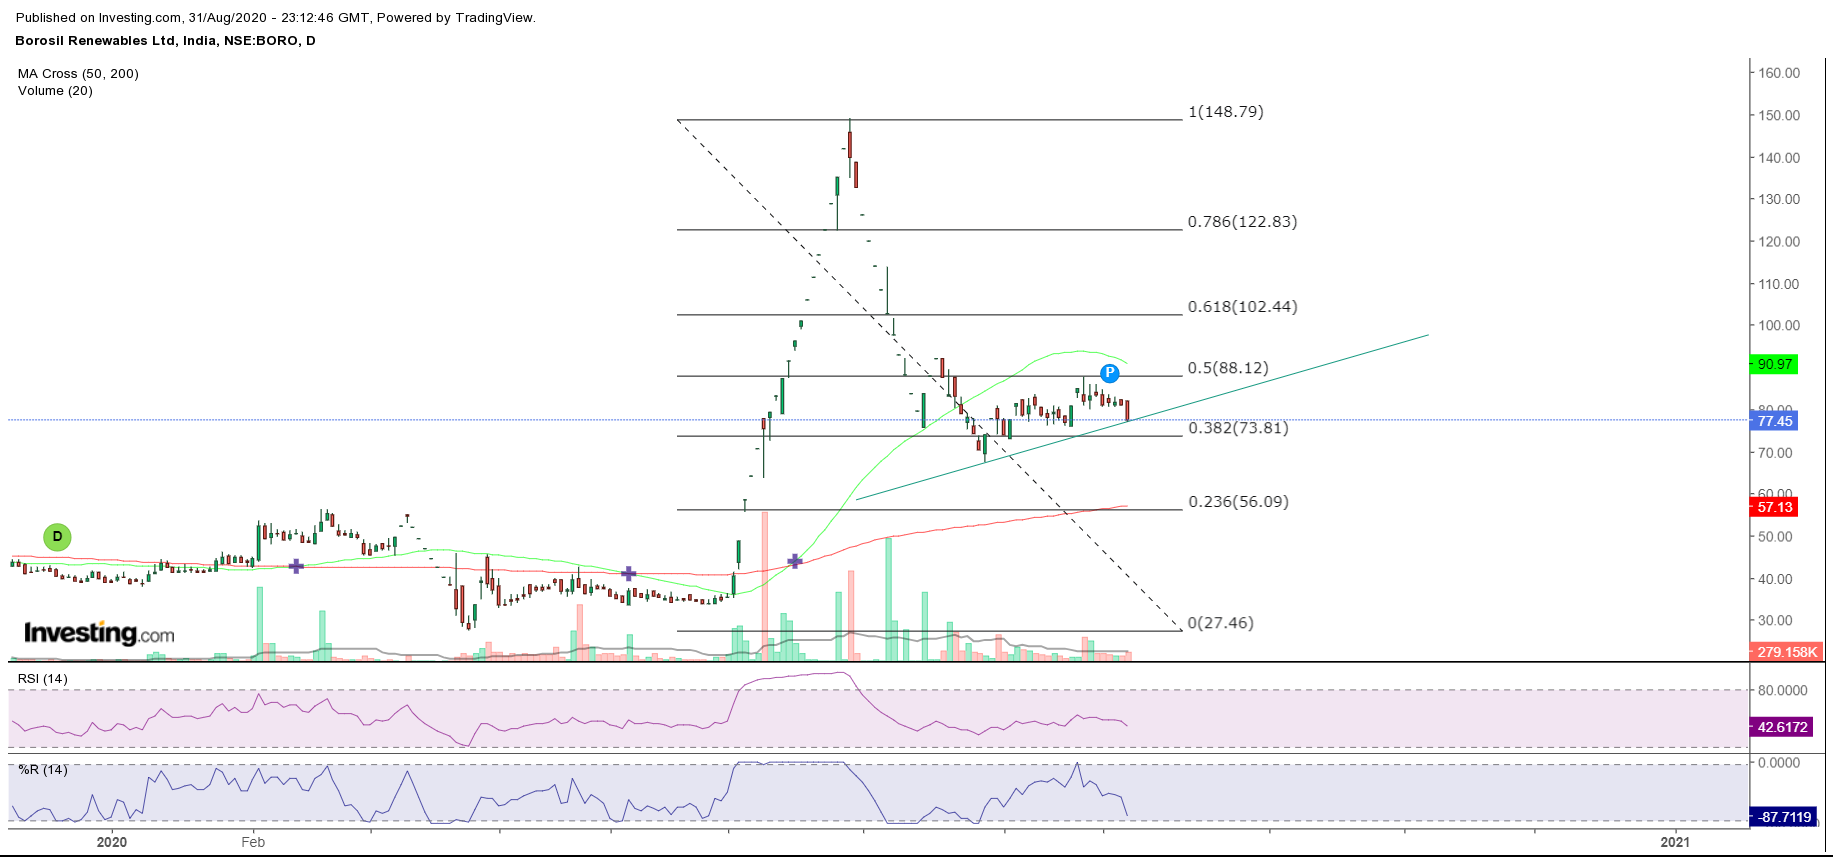Image resolution: width=1833 pixels, height=857 pixels.
Task: Click the 2020 label on time axis
Action: tap(112, 842)
